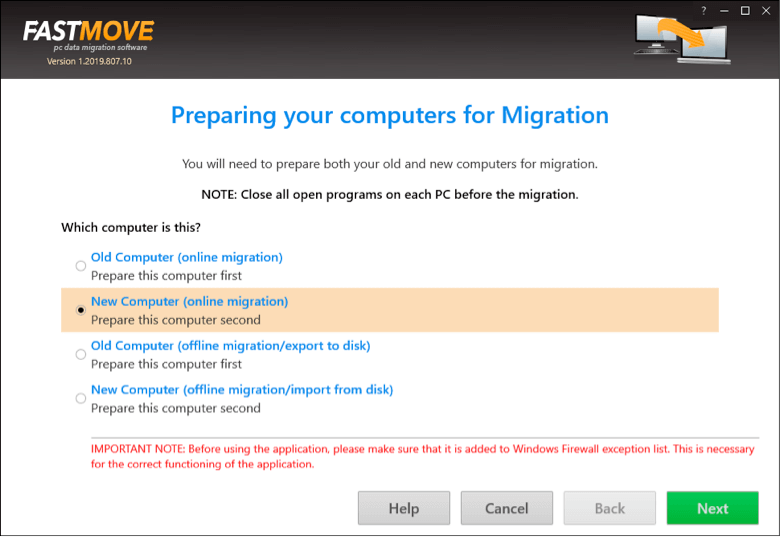Open Help from the bottom buttons
The width and height of the screenshot is (780, 537).
(403, 508)
